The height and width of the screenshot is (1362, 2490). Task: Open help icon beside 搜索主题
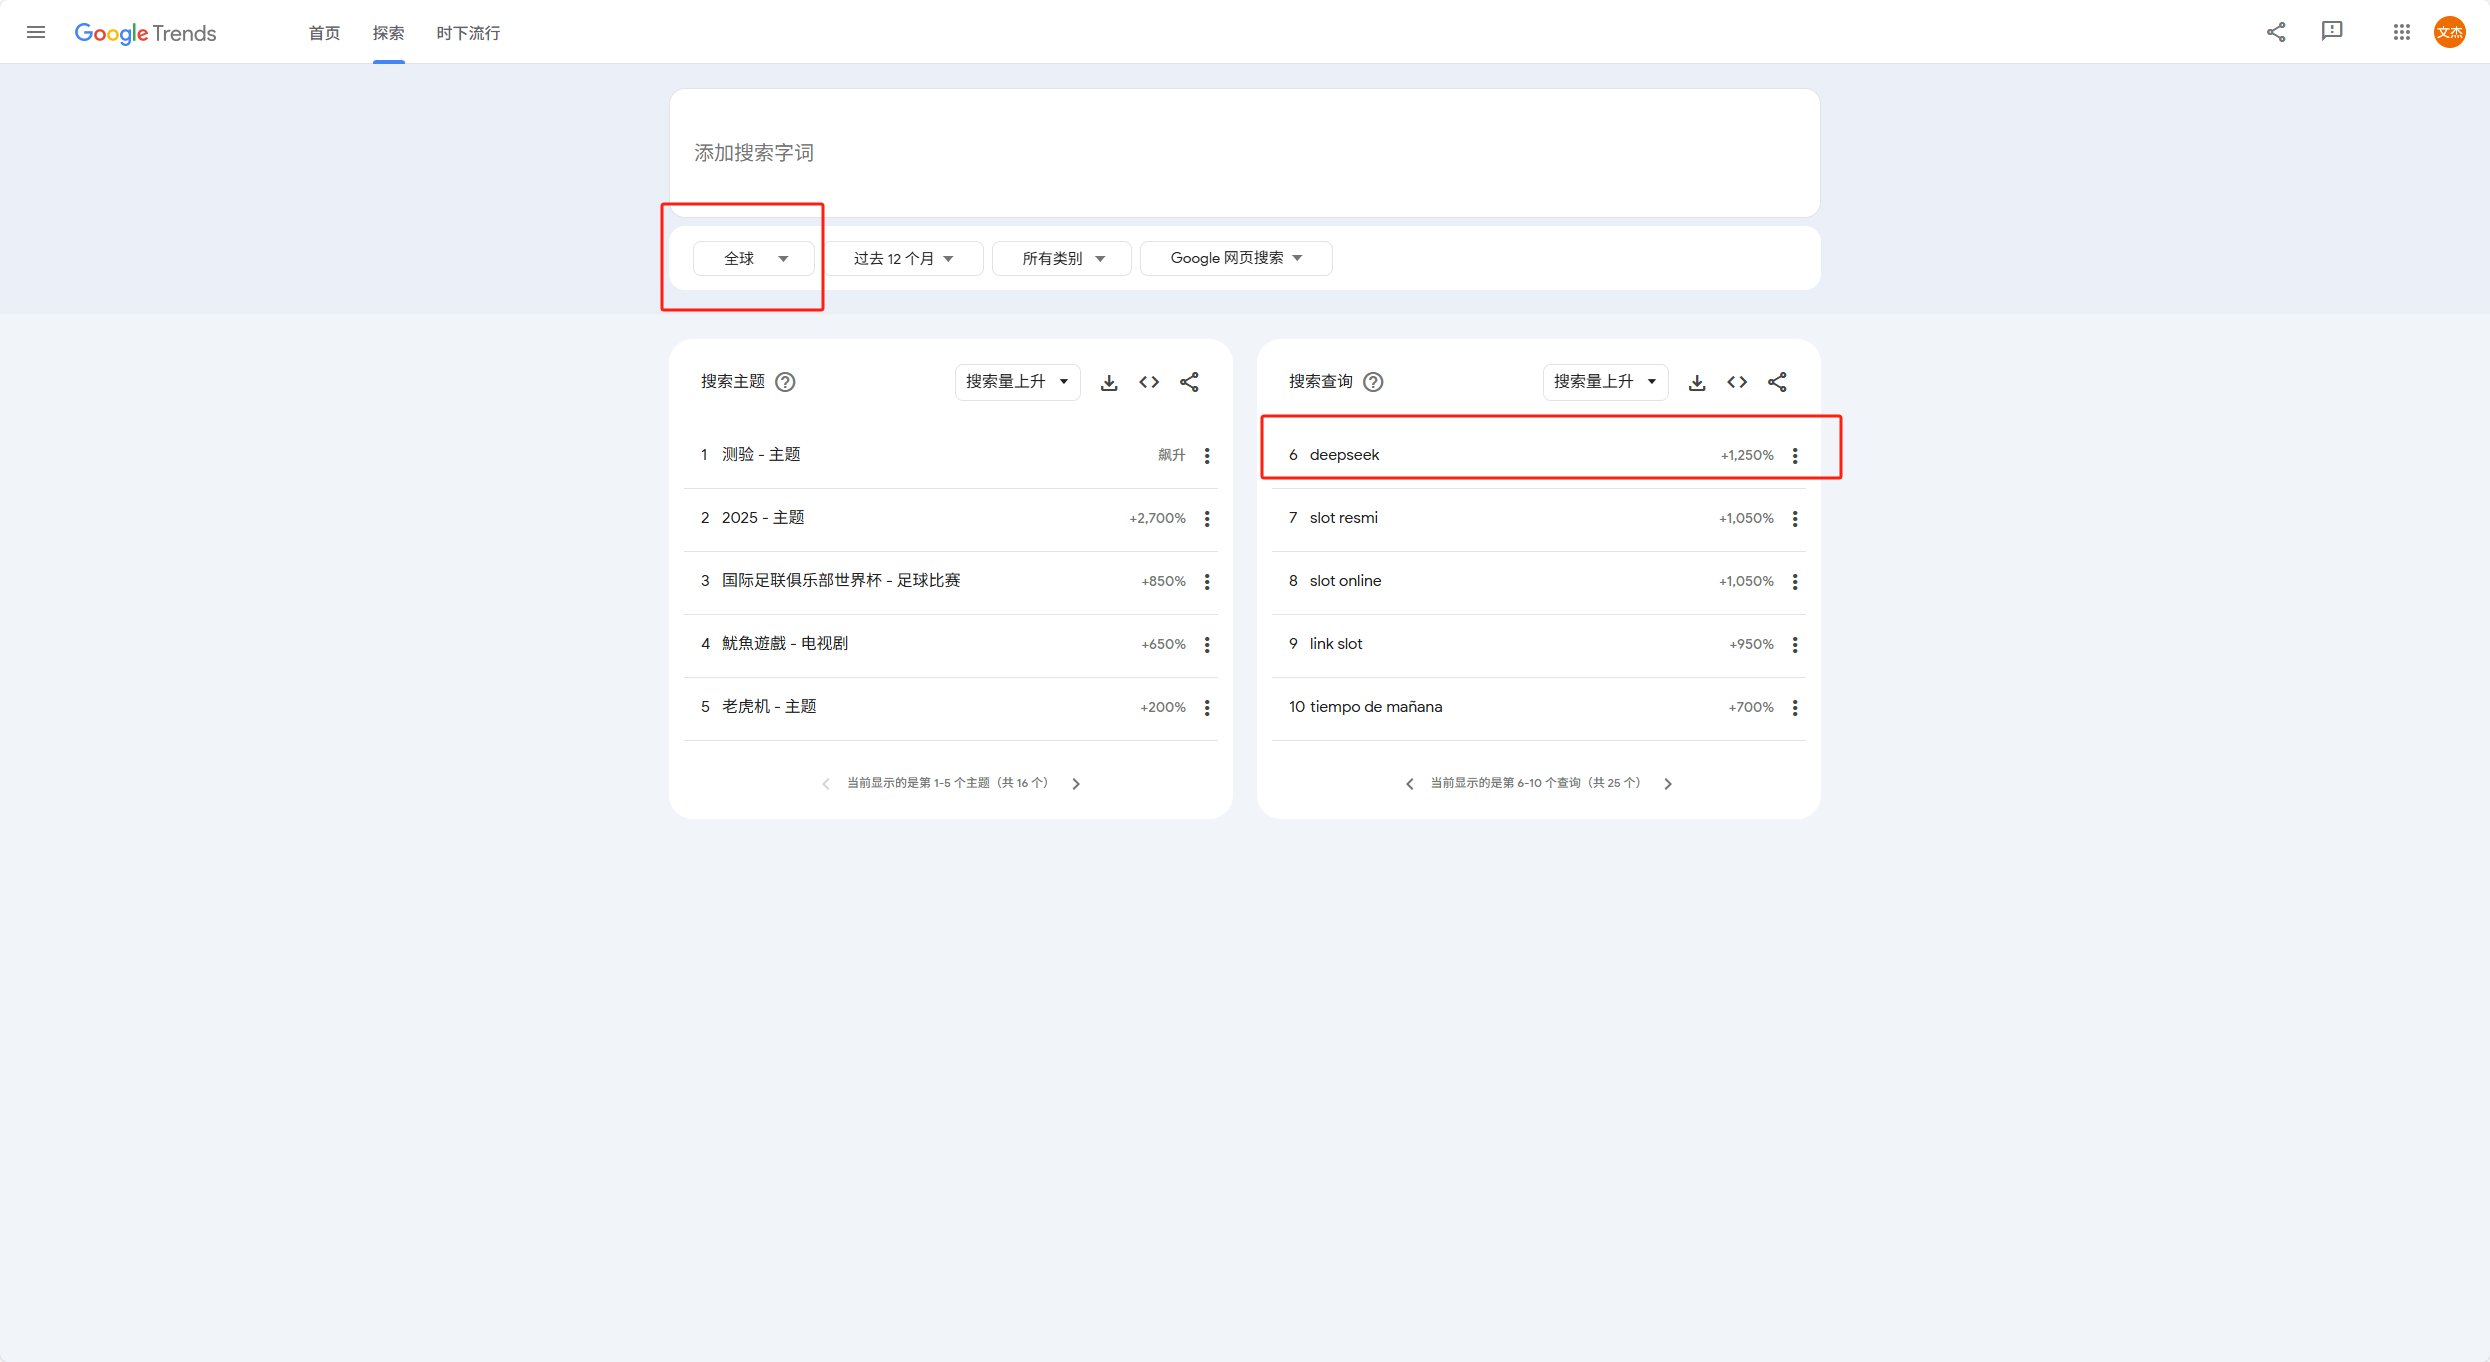[x=785, y=382]
